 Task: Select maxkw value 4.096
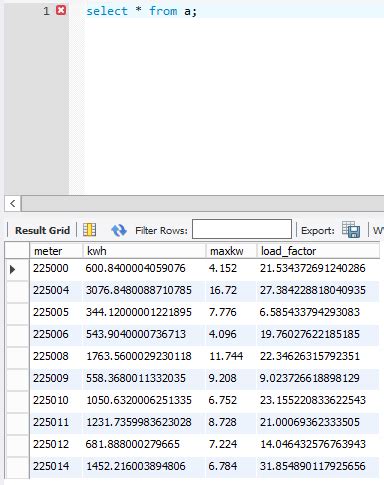231,334
